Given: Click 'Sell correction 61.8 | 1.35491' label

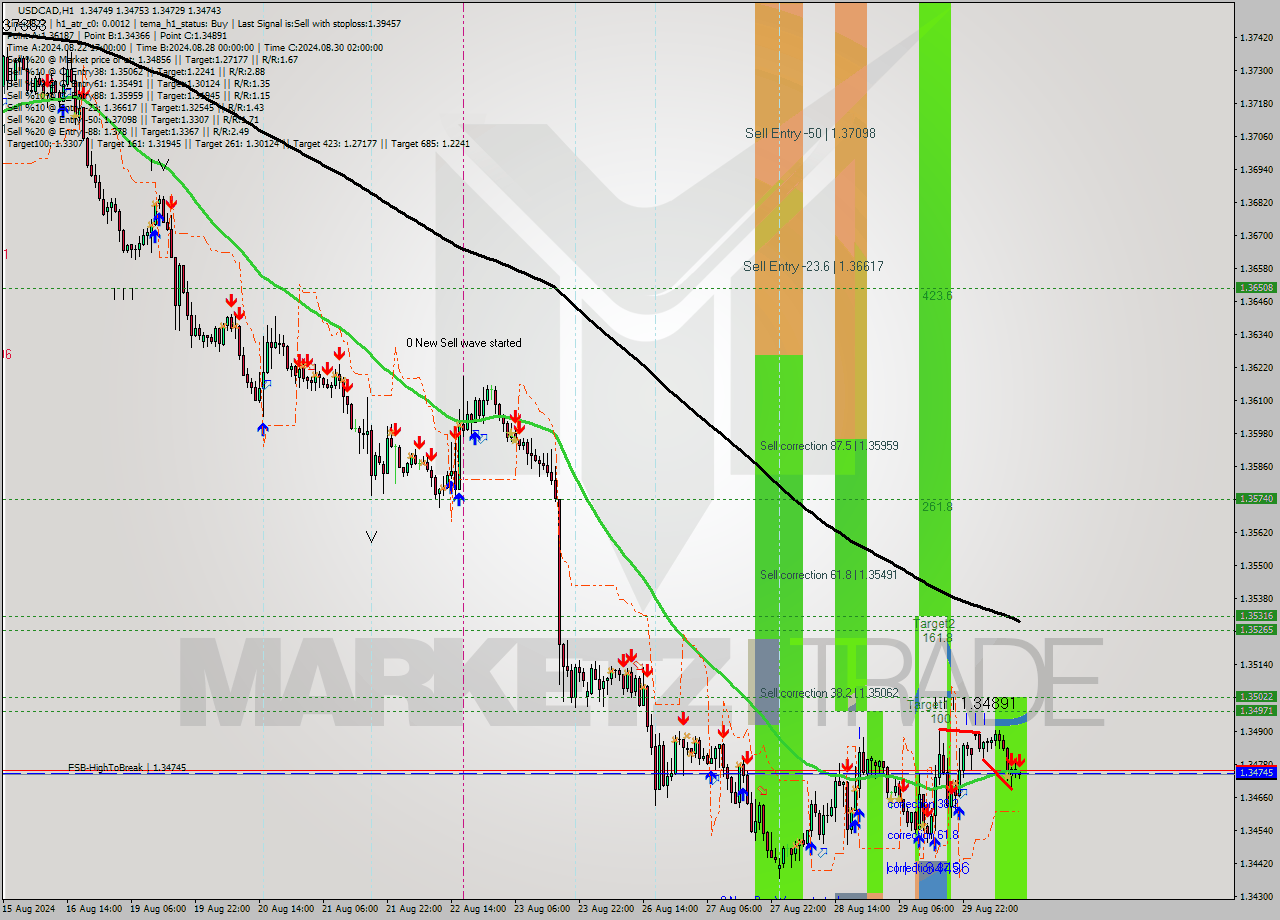Looking at the screenshot, I should coord(829,575).
